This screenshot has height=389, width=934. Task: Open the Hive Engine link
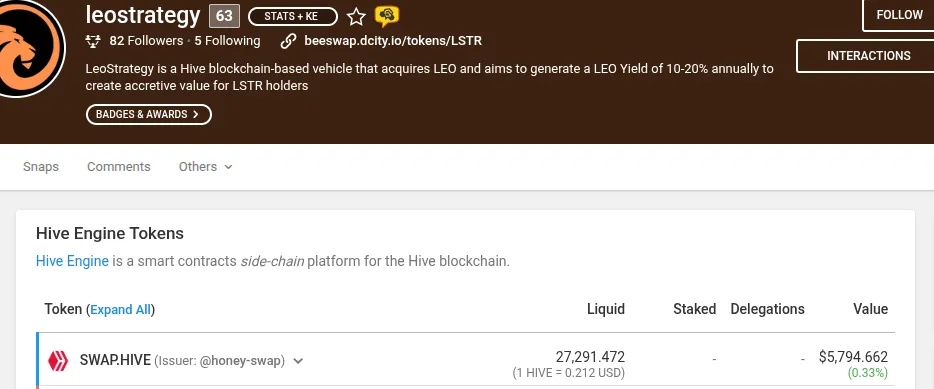[72, 261]
